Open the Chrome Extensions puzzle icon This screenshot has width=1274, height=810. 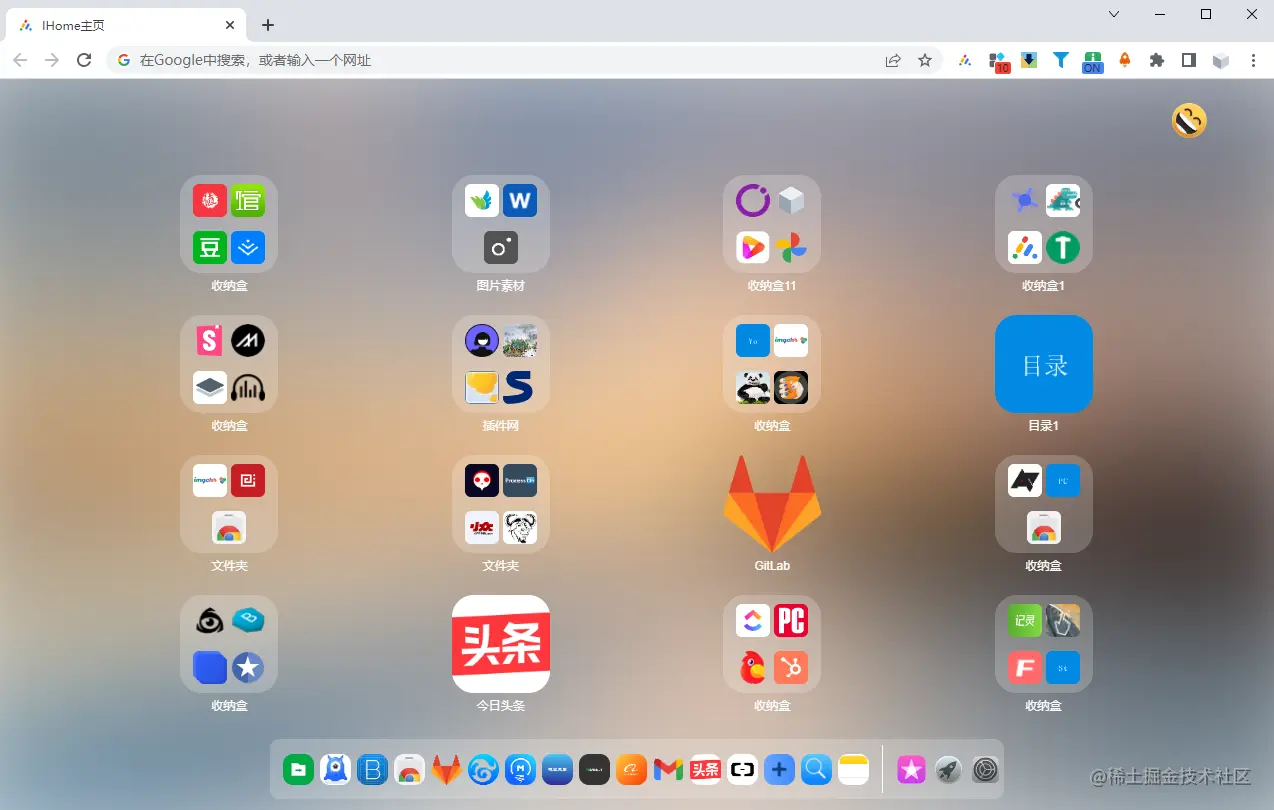1157,60
